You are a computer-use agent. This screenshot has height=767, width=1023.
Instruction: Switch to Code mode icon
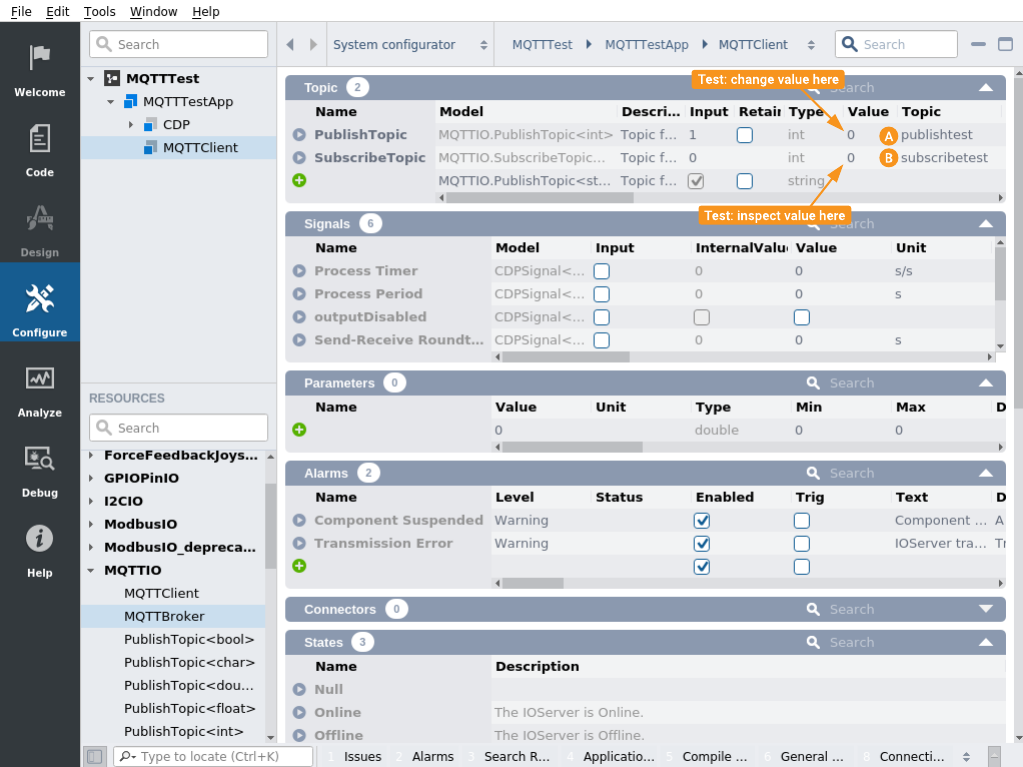point(39,138)
